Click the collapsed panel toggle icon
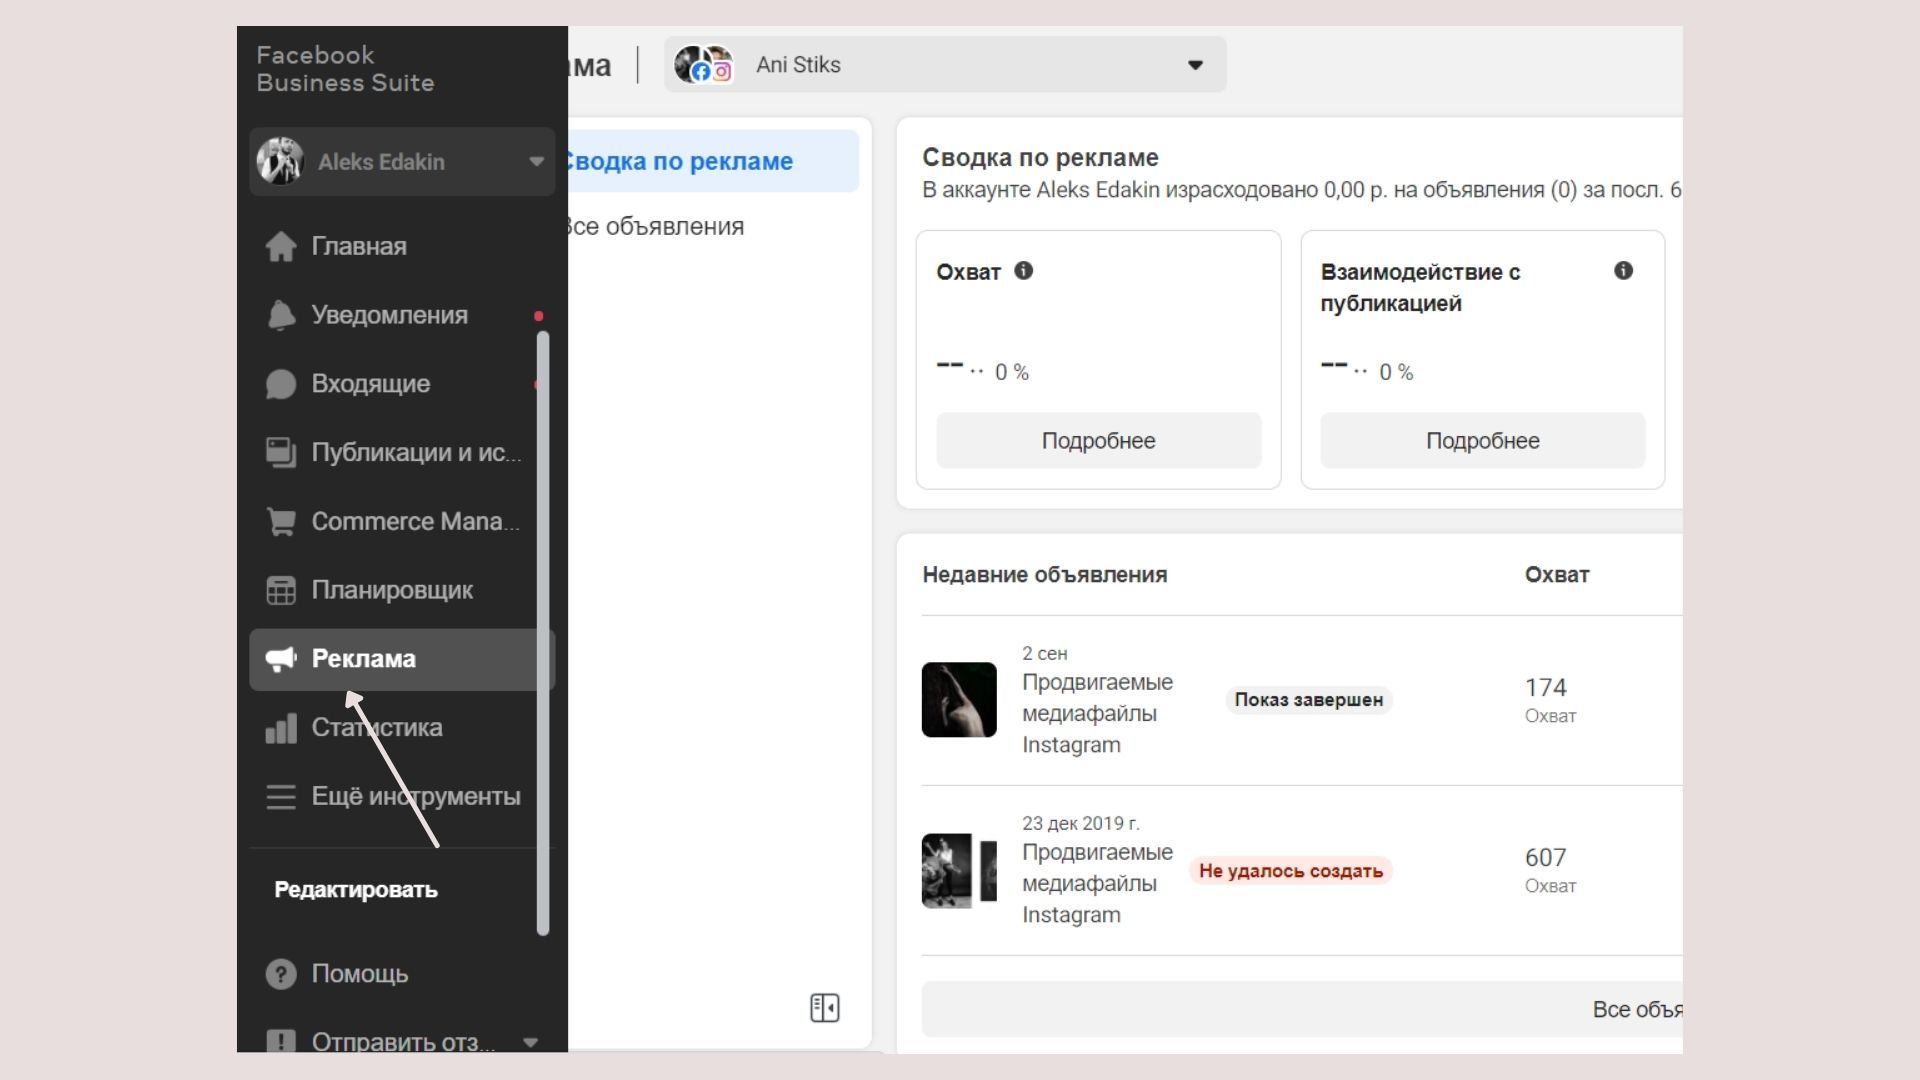 [825, 1007]
